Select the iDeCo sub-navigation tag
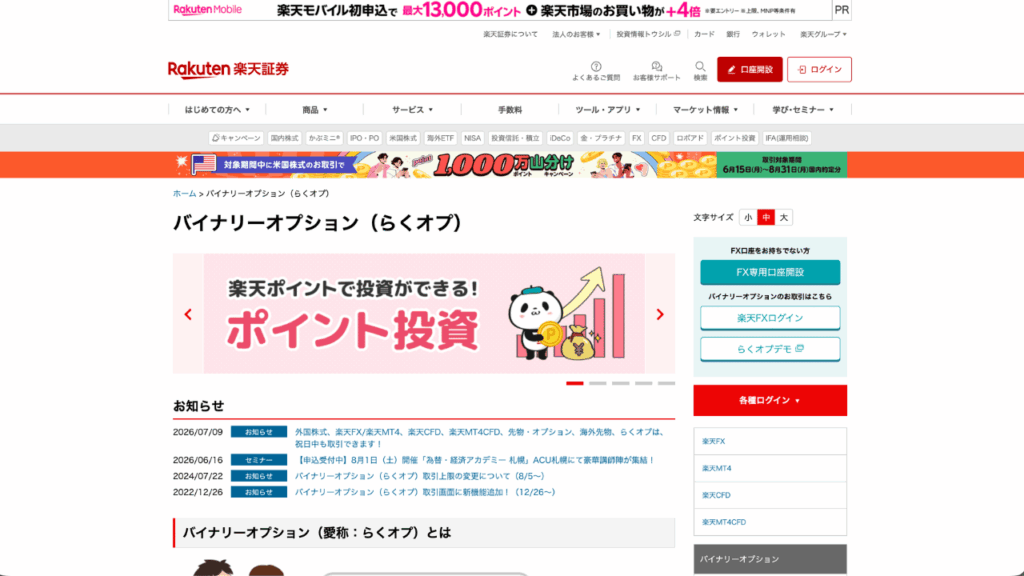 point(560,138)
